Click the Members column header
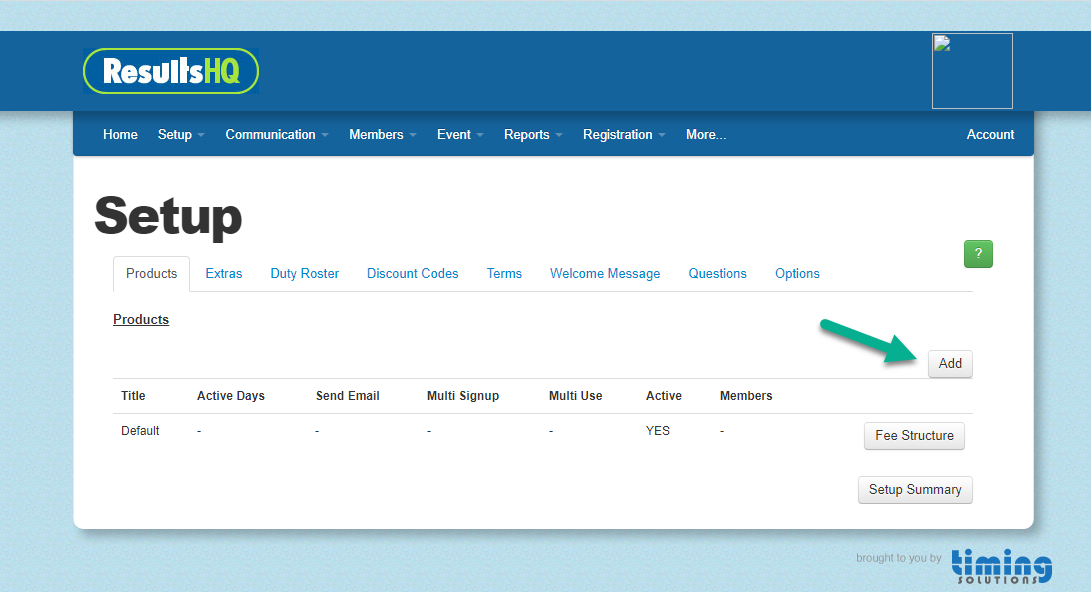The width and height of the screenshot is (1091, 592). click(746, 396)
